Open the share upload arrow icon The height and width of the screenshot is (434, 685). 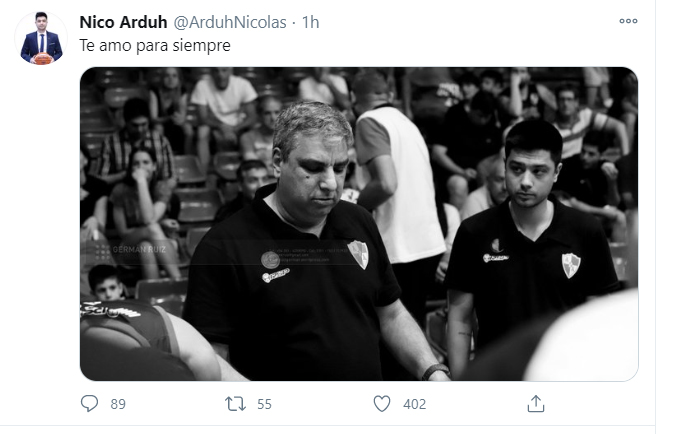(x=536, y=403)
